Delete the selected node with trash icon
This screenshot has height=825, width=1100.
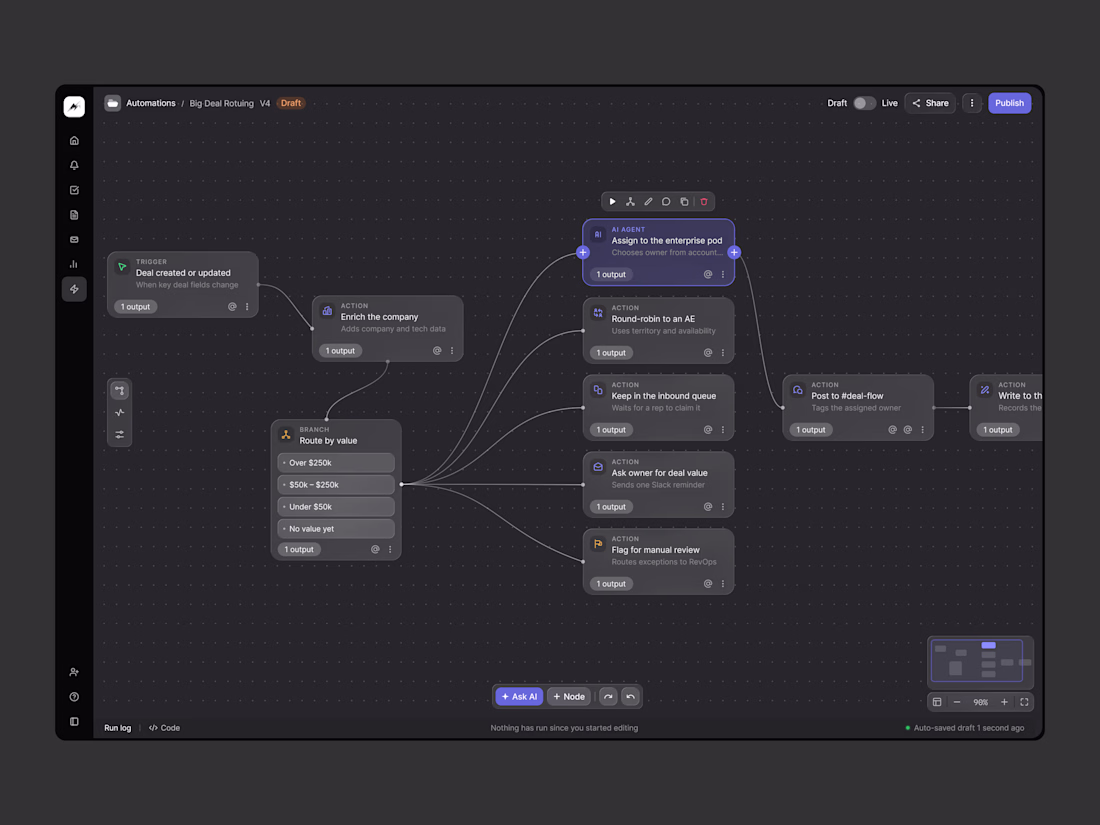pyautogui.click(x=704, y=201)
